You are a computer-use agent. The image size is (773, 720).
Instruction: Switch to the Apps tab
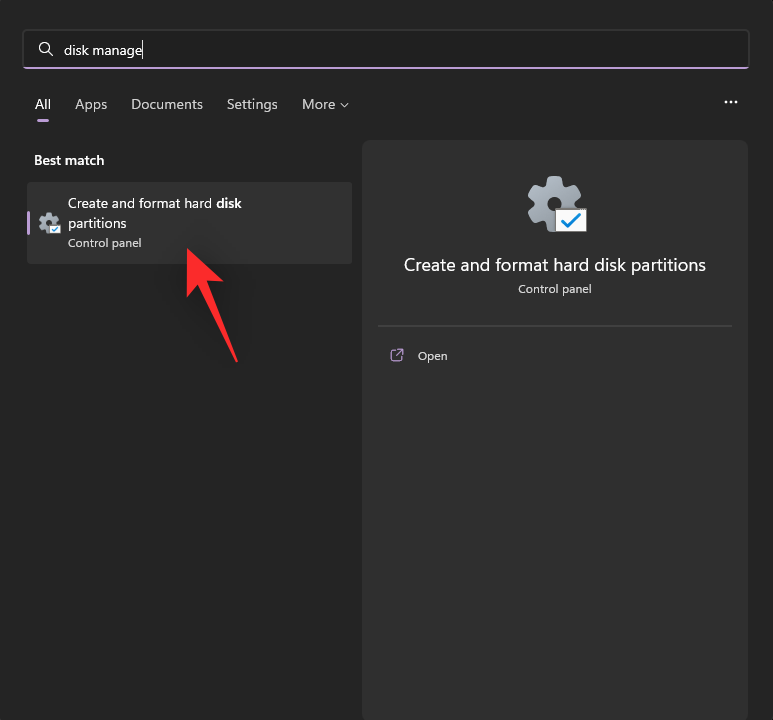tap(91, 104)
